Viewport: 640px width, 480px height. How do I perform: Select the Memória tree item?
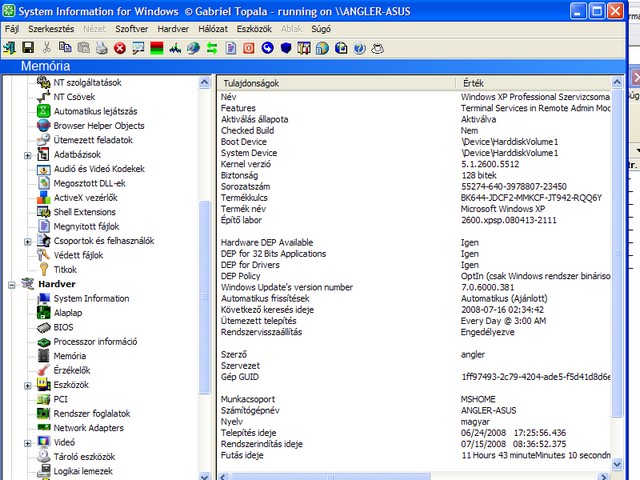tap(69, 356)
